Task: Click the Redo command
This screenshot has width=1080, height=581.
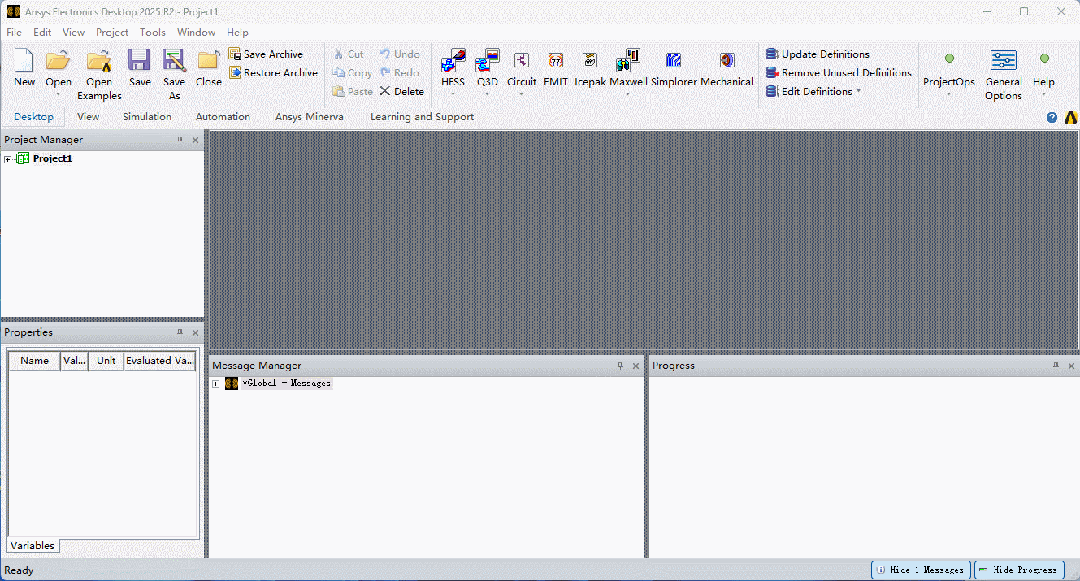Action: click(x=399, y=72)
